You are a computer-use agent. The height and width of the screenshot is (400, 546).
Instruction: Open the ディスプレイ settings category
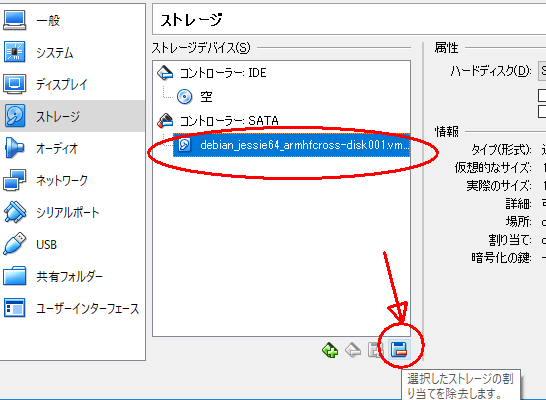(x=72, y=84)
